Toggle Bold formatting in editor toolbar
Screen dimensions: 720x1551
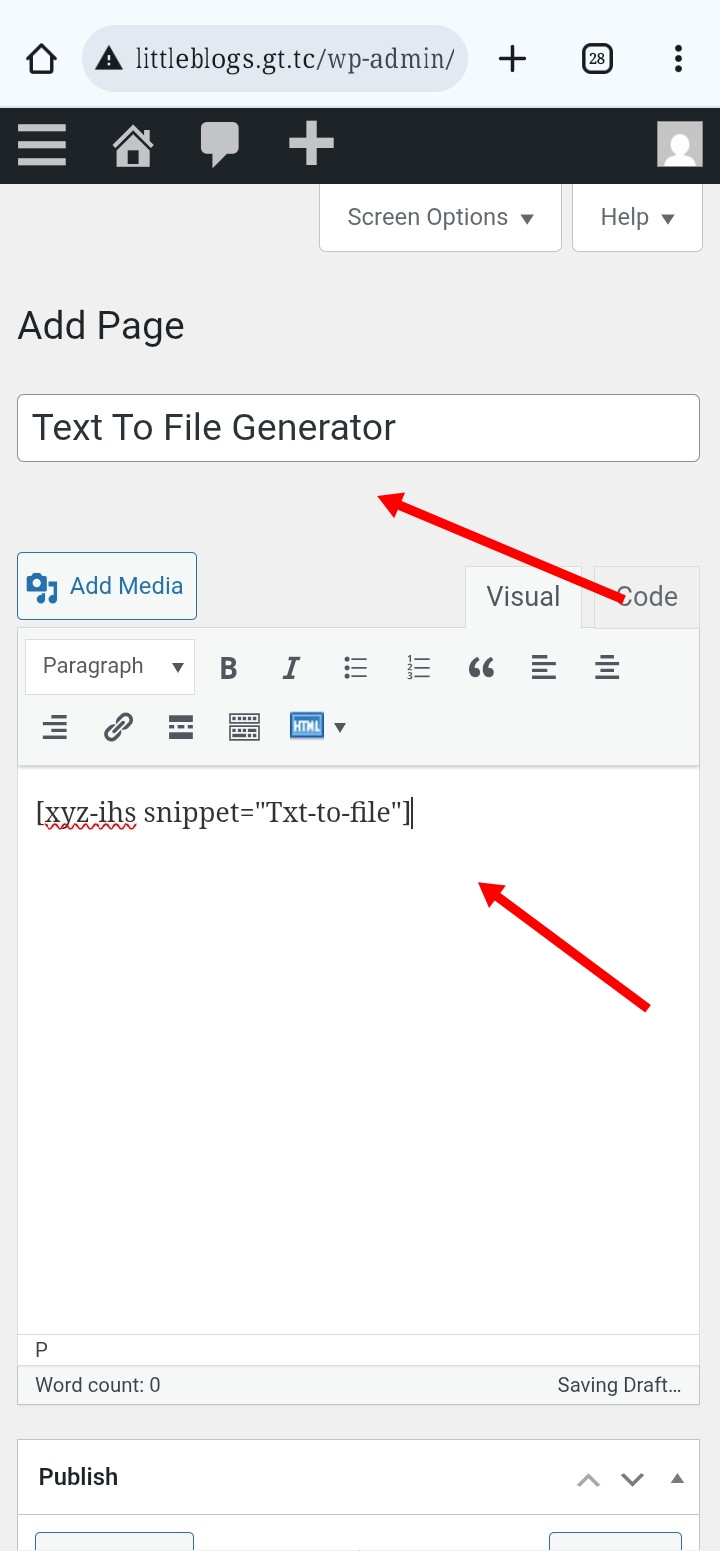point(229,668)
